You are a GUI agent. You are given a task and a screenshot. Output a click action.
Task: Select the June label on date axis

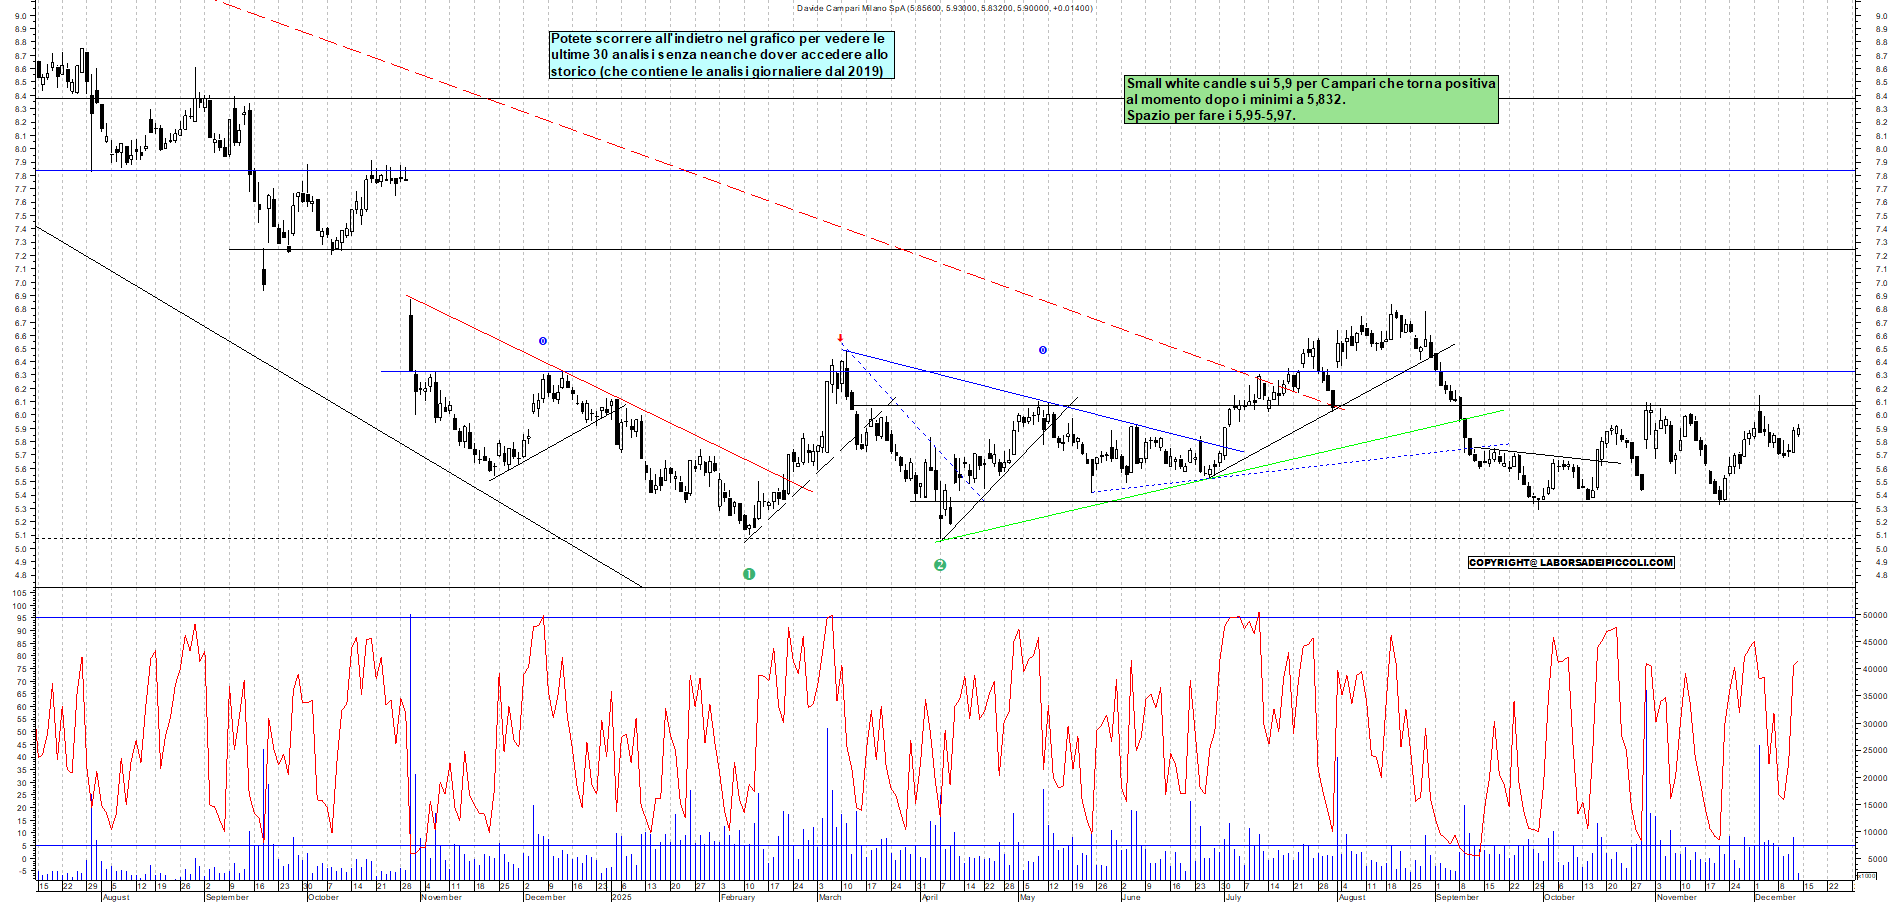point(1131,897)
